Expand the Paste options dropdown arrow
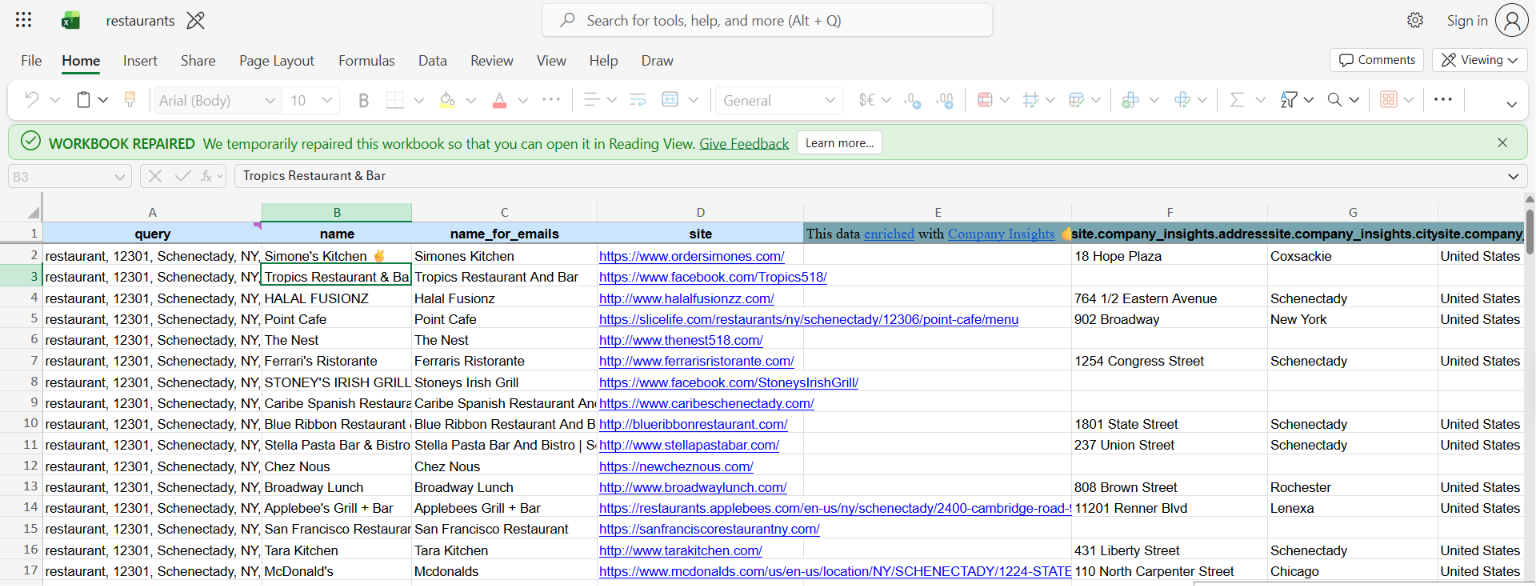The width and height of the screenshot is (1536, 586). coord(105,100)
